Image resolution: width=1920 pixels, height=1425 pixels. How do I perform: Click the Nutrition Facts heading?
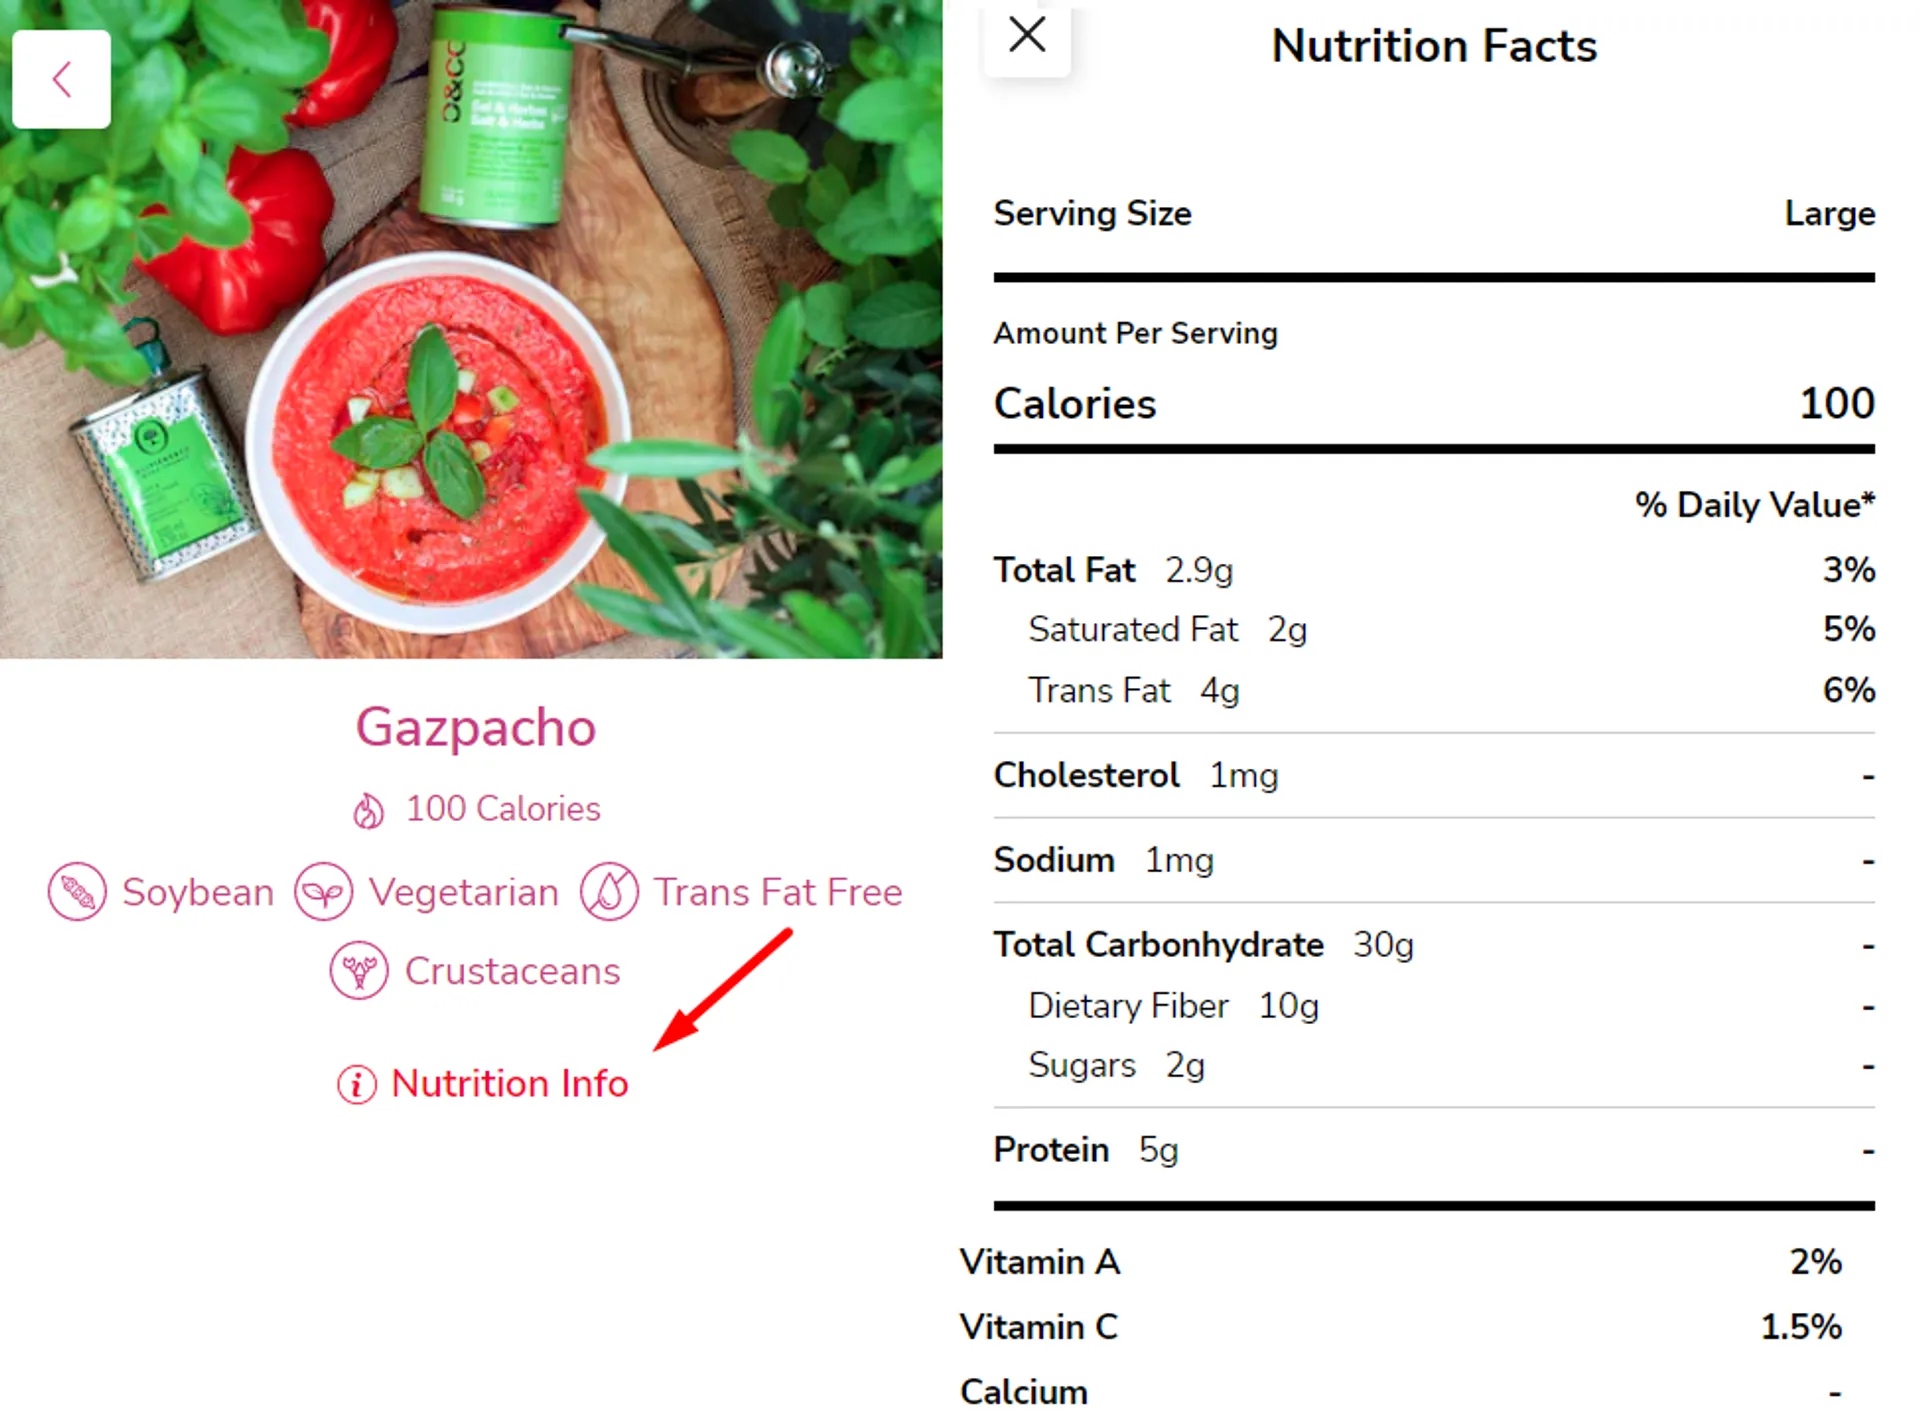pos(1434,46)
